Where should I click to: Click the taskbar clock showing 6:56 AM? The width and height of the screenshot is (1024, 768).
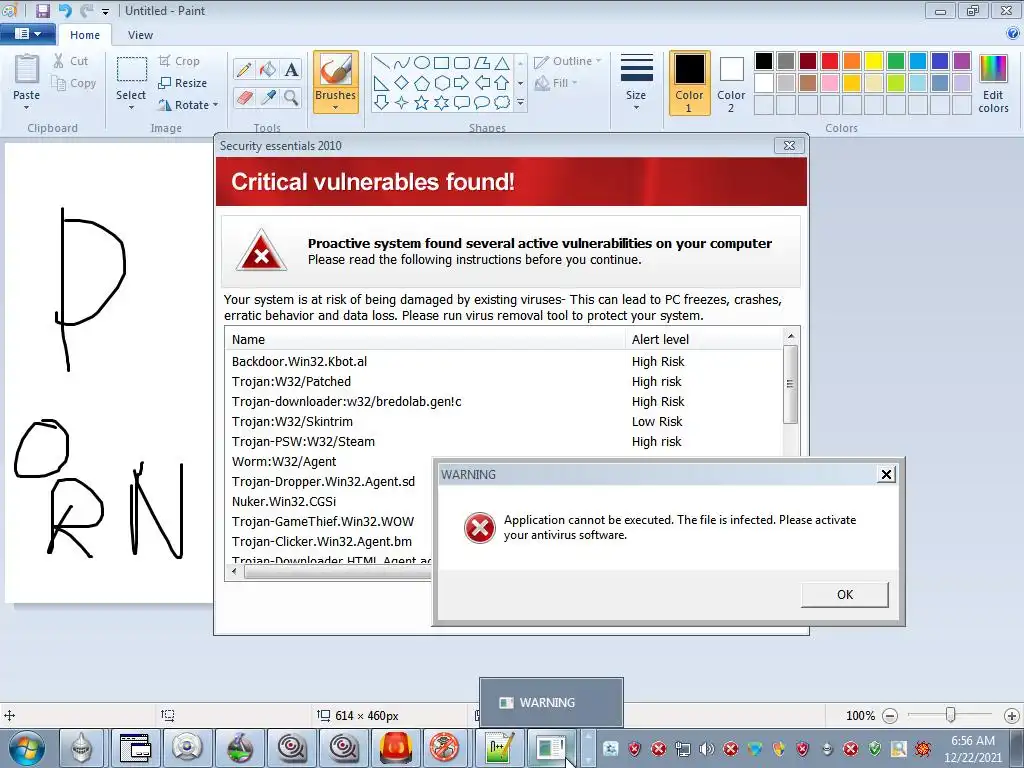[973, 749]
